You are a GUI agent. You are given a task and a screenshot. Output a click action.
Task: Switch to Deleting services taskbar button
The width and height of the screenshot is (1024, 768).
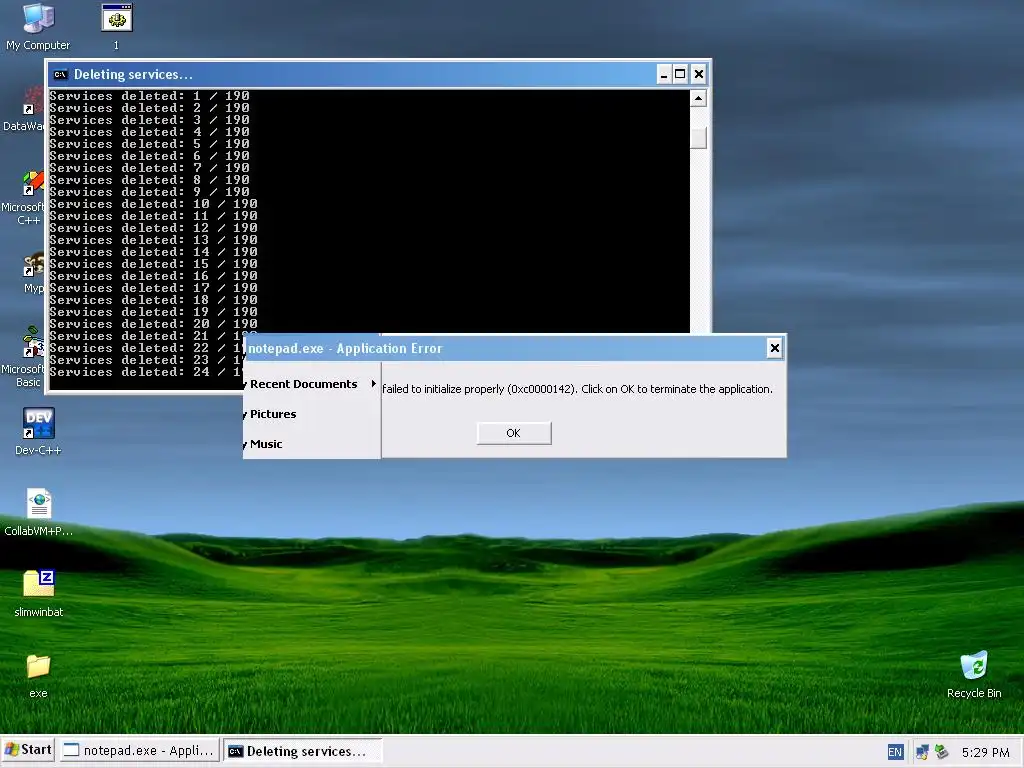(302, 751)
